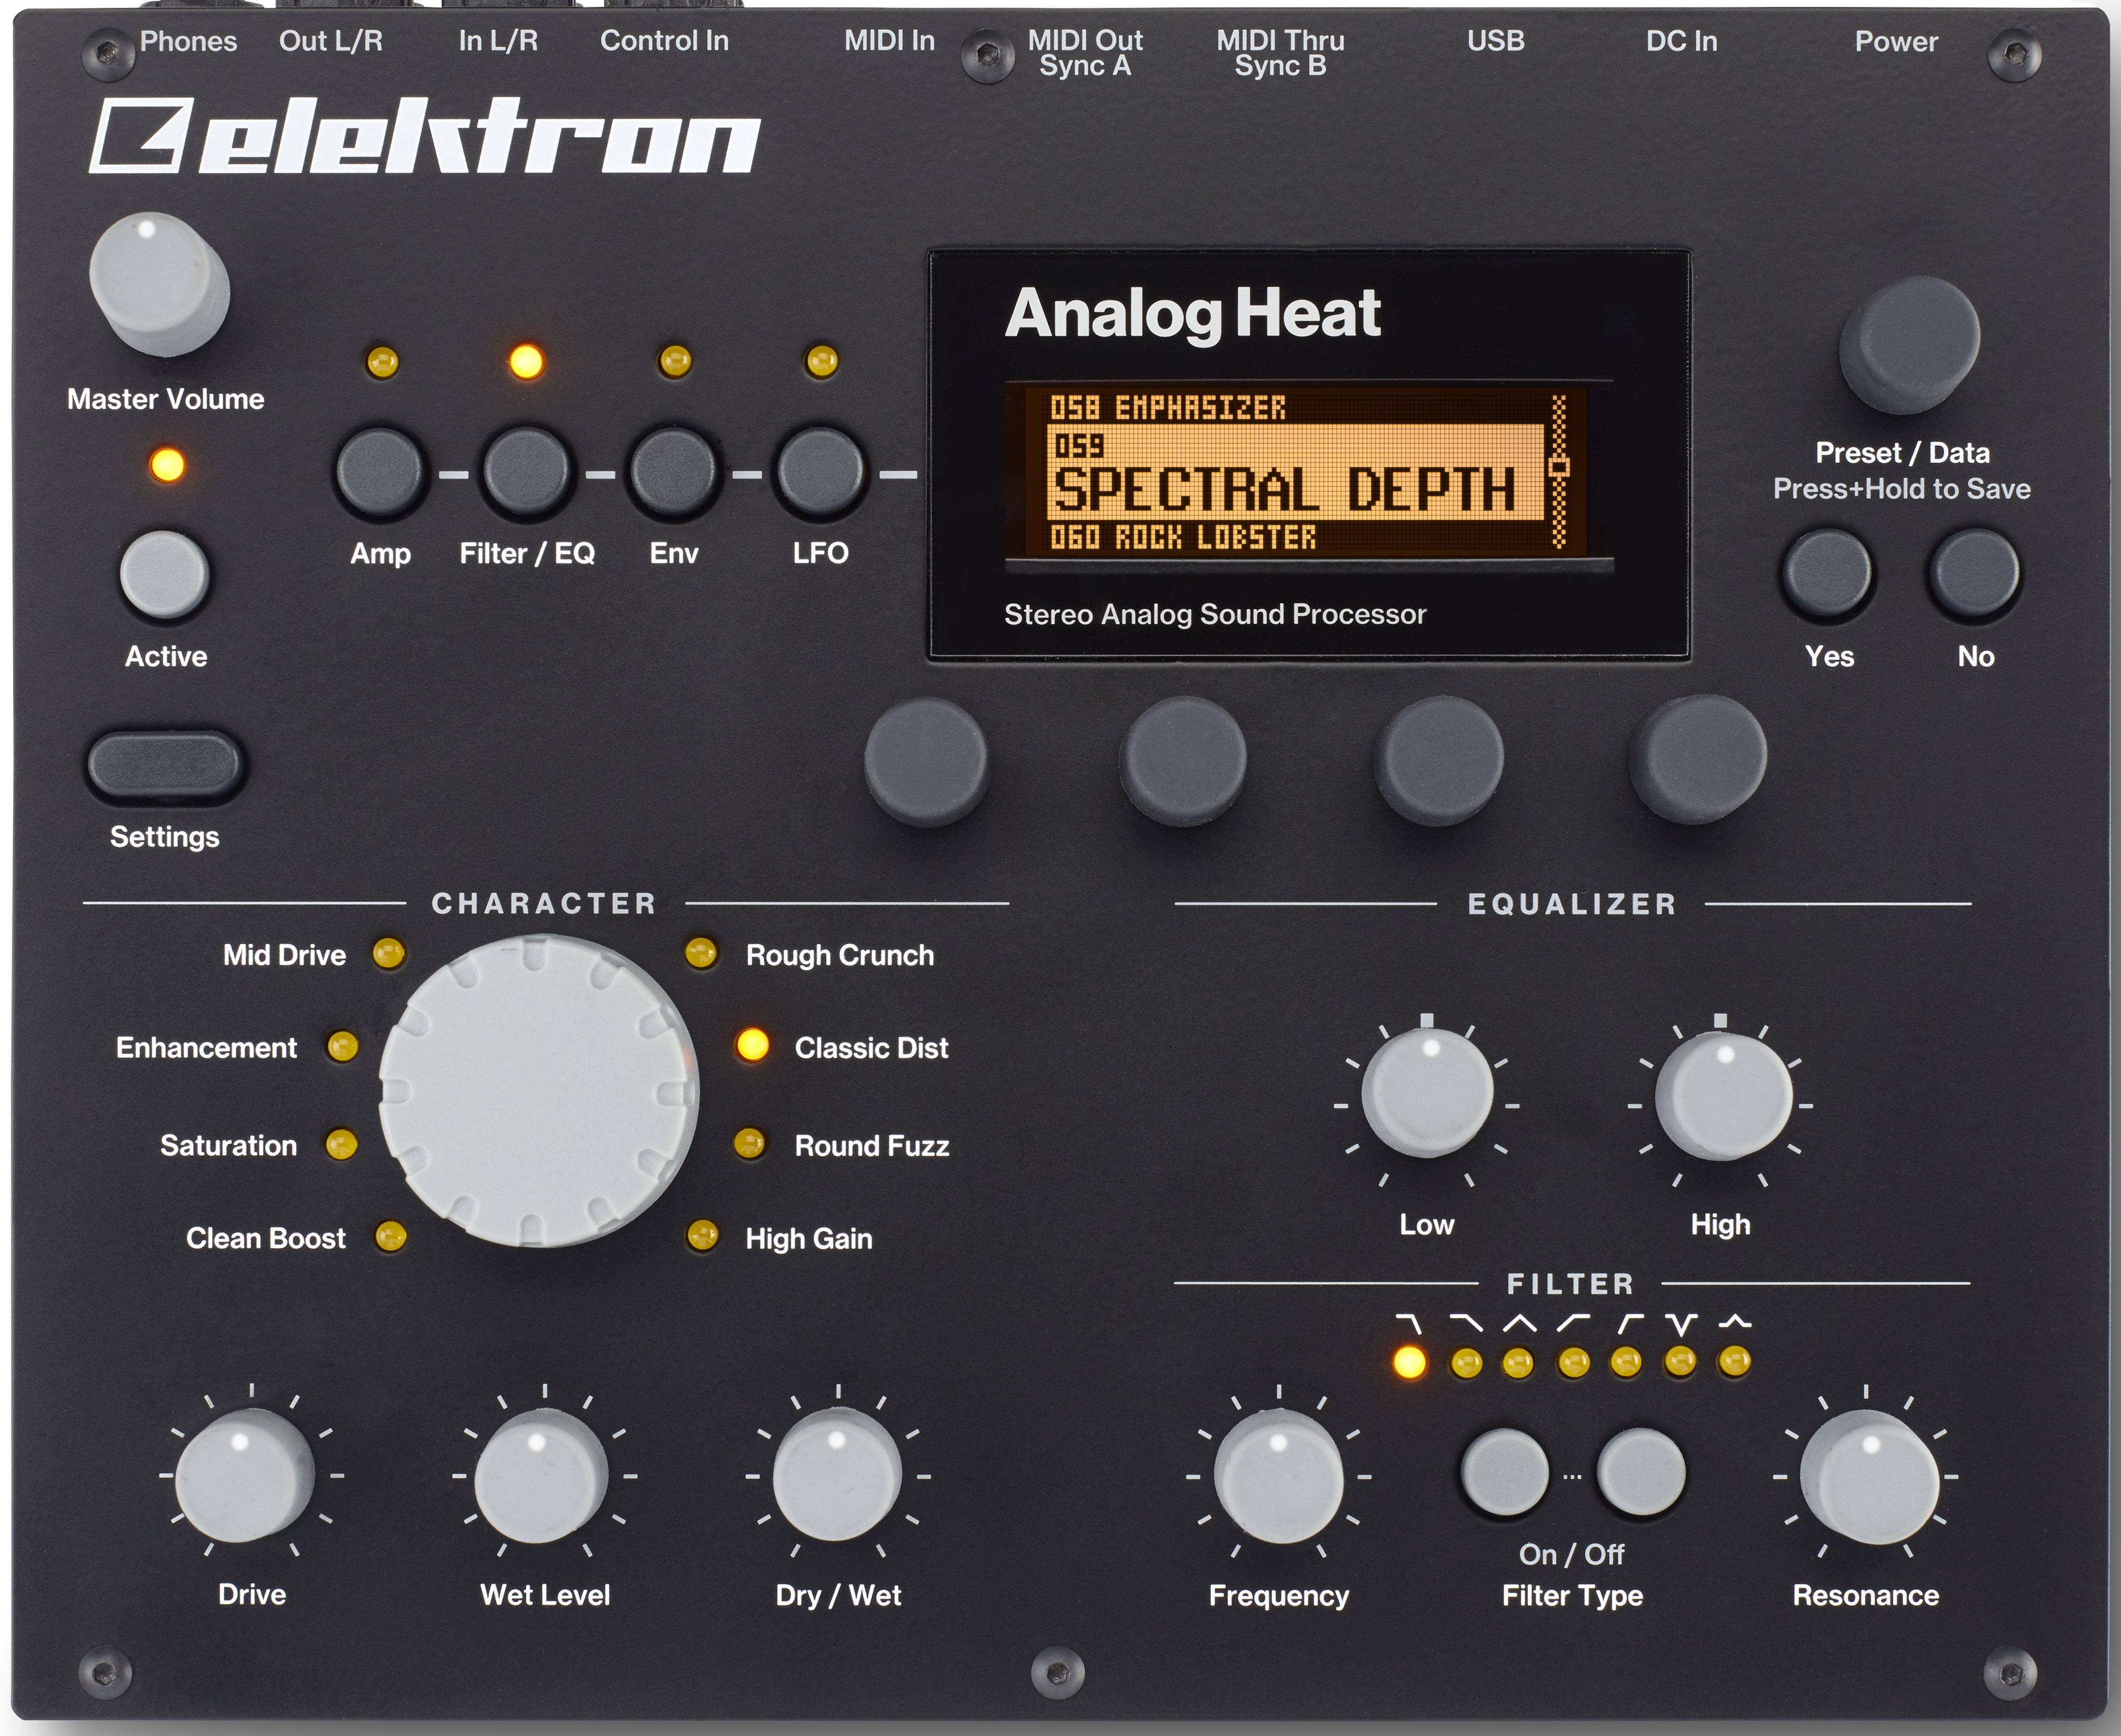Click the MIDI Thru Sync B label
Viewport: 2121px width, 1736px height.
(1280, 53)
